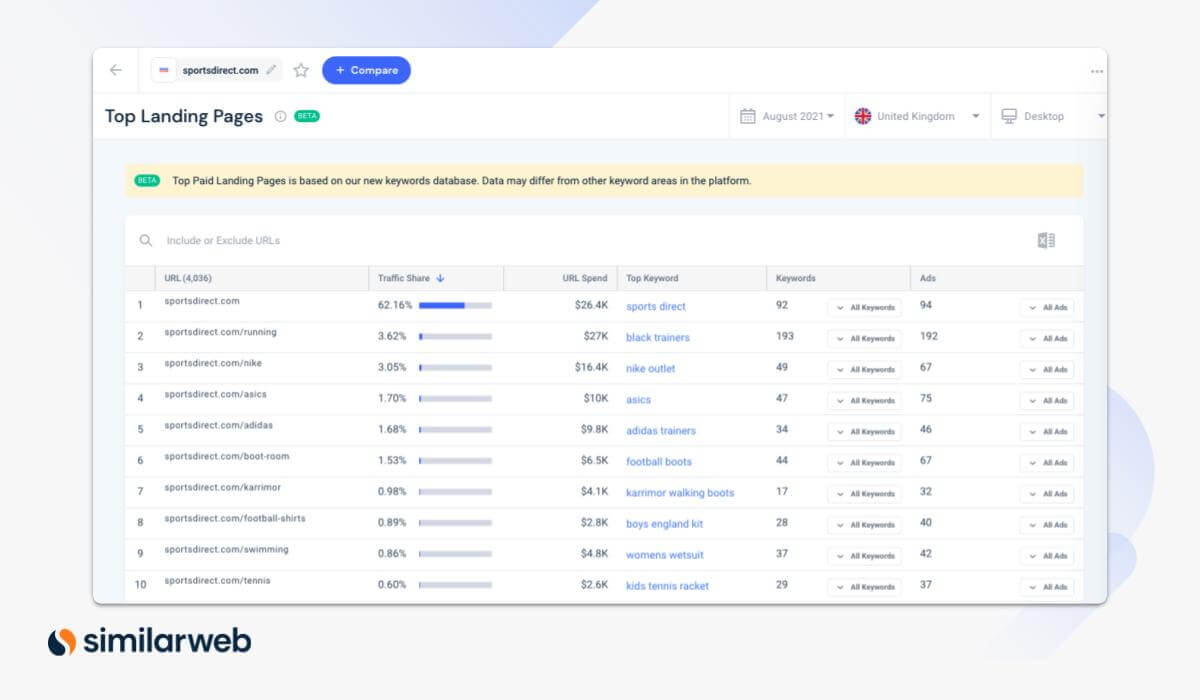Click the search magnifier in the URL filter bar

pos(145,240)
